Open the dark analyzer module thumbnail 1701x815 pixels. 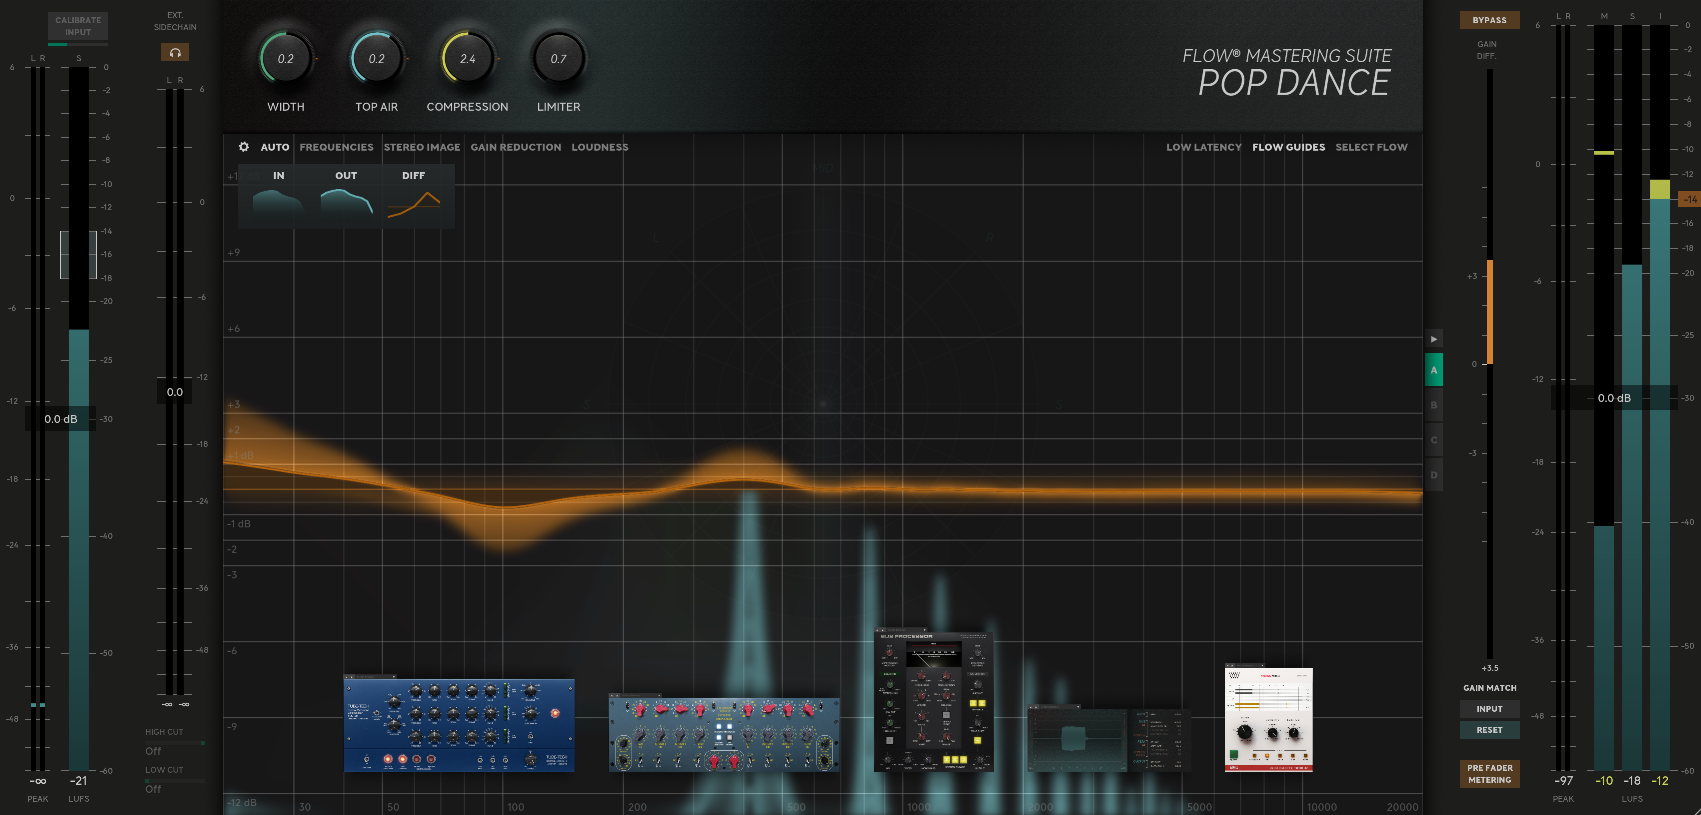tap(1109, 739)
